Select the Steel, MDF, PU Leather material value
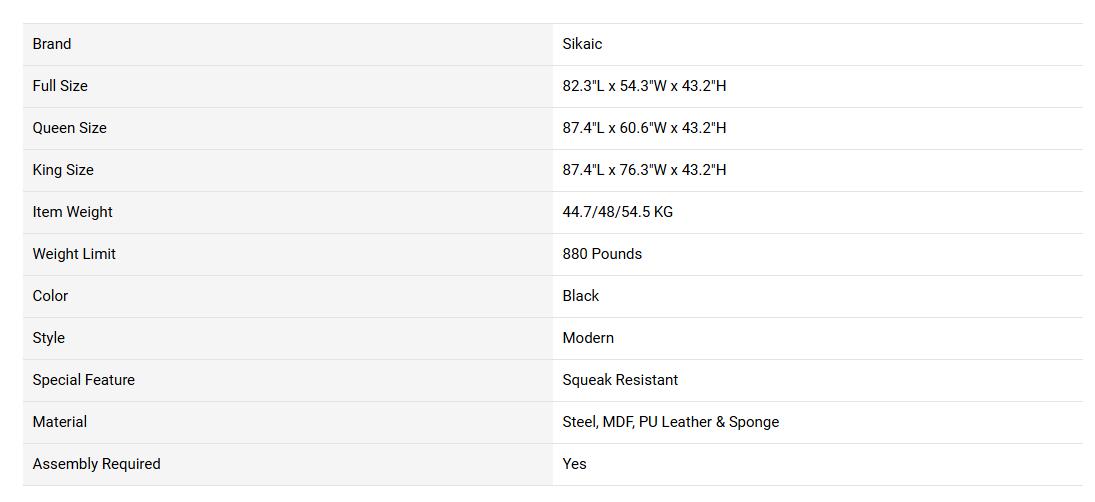This screenshot has height=502, width=1095. (x=670, y=422)
